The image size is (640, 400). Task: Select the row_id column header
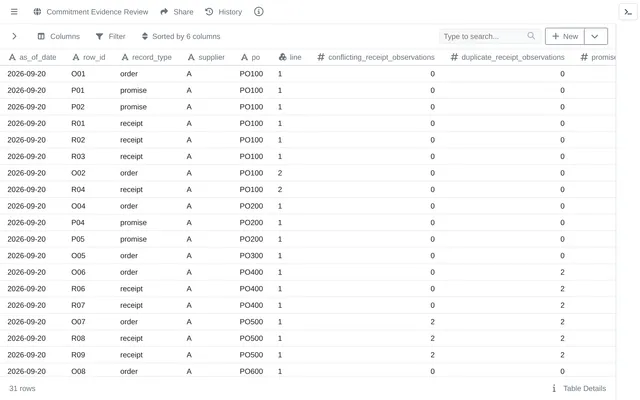pyautogui.click(x=89, y=57)
